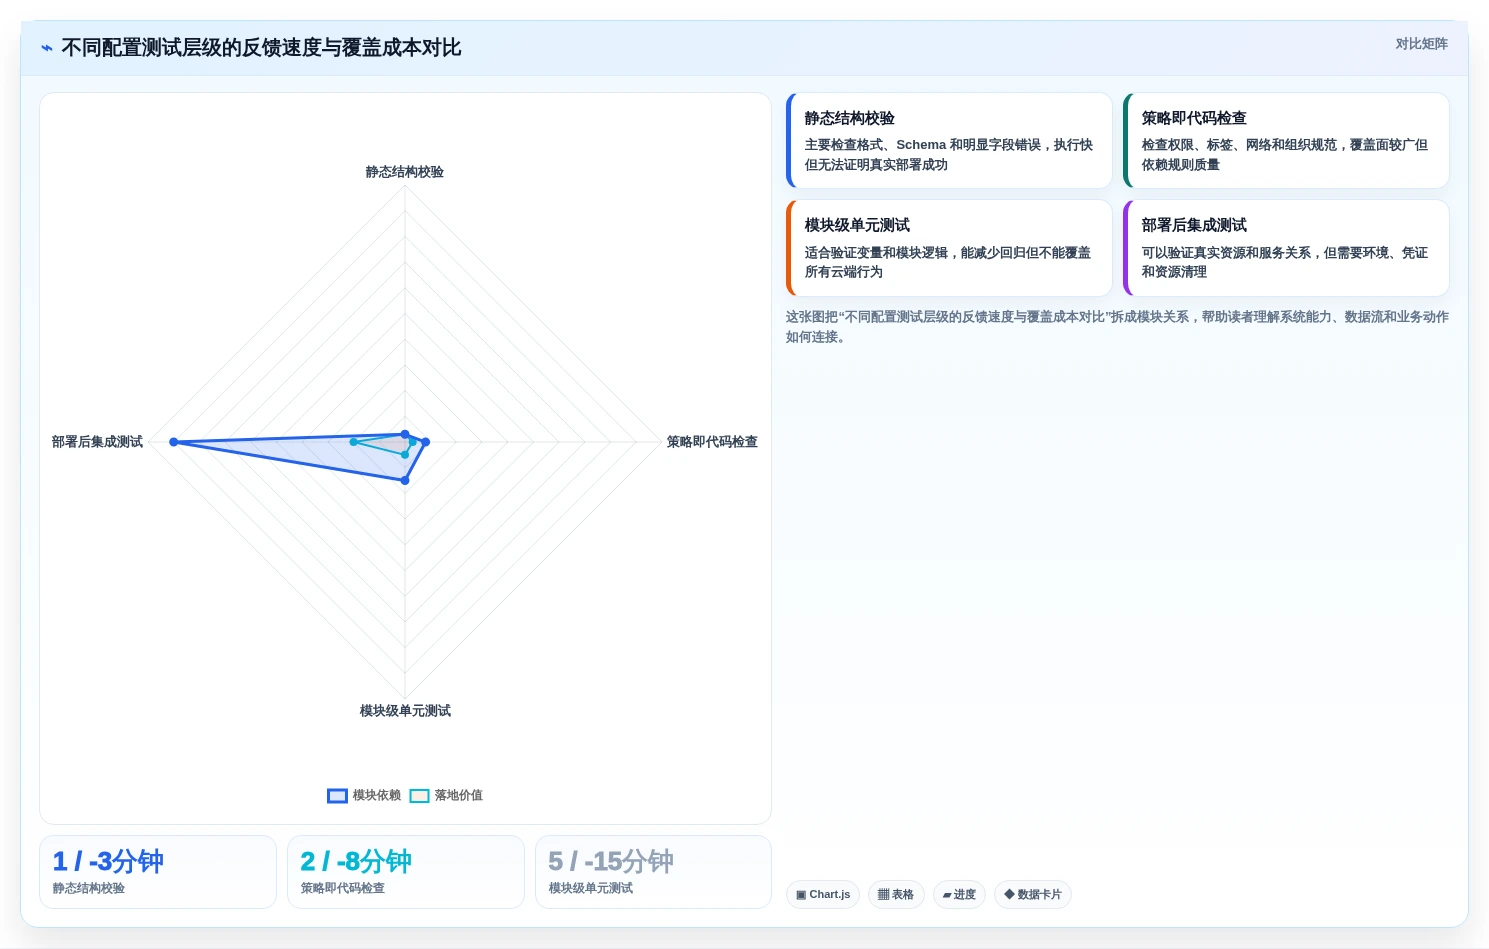Click the blue data point on the 部署后集成测试 axis
Viewport: 1489px width, 949px height.
click(x=174, y=442)
